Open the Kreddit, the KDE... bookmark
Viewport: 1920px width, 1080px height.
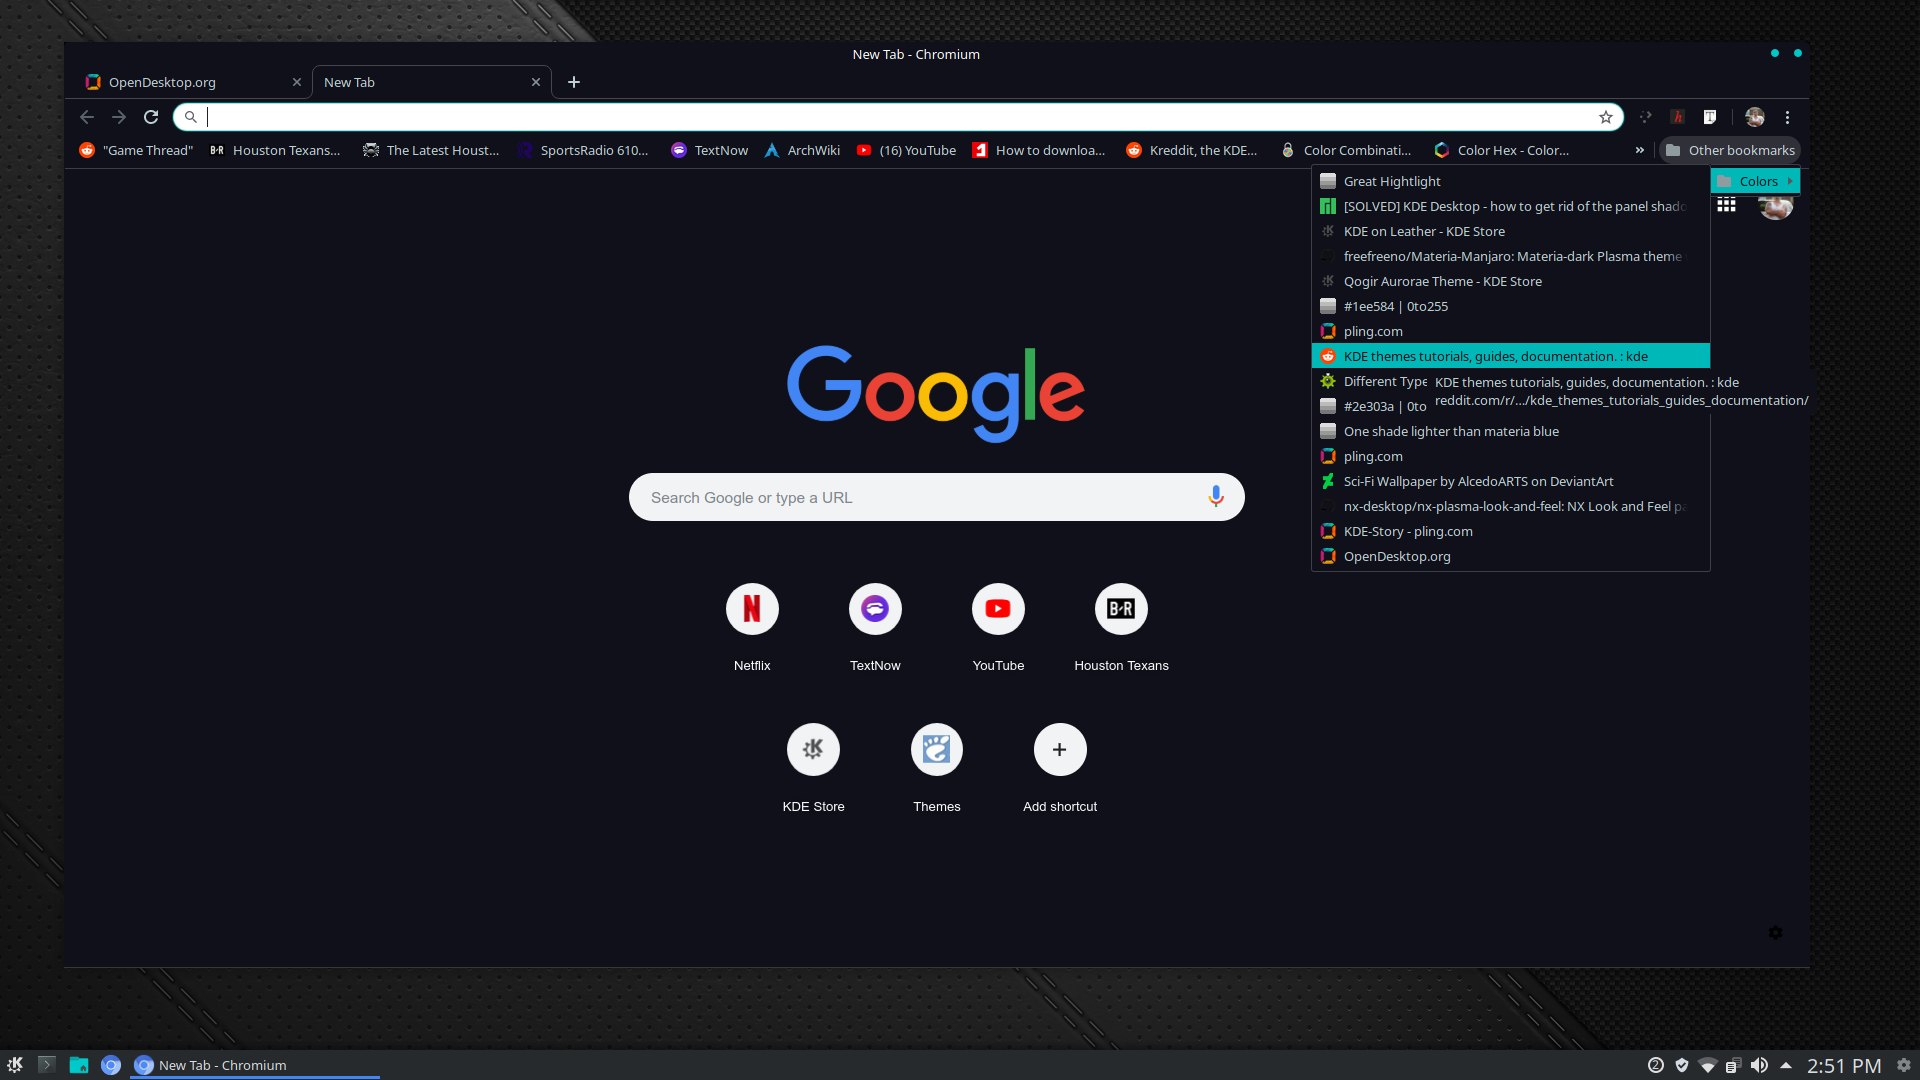[1192, 150]
